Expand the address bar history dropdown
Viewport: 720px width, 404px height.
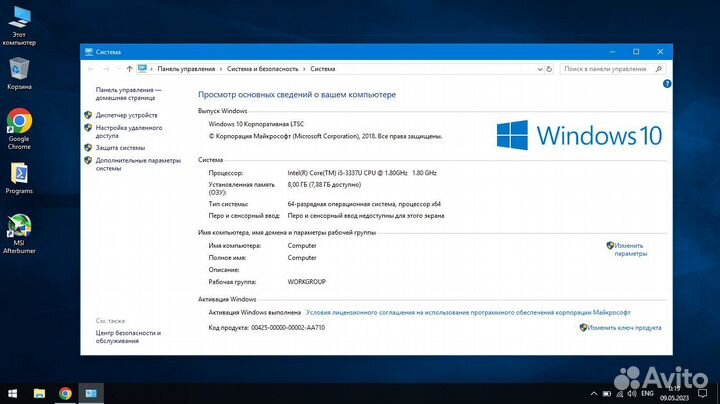540,69
